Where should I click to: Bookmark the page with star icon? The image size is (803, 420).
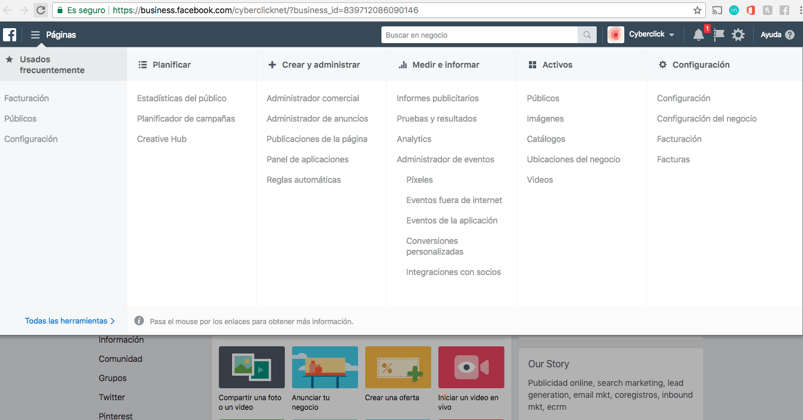(x=697, y=10)
